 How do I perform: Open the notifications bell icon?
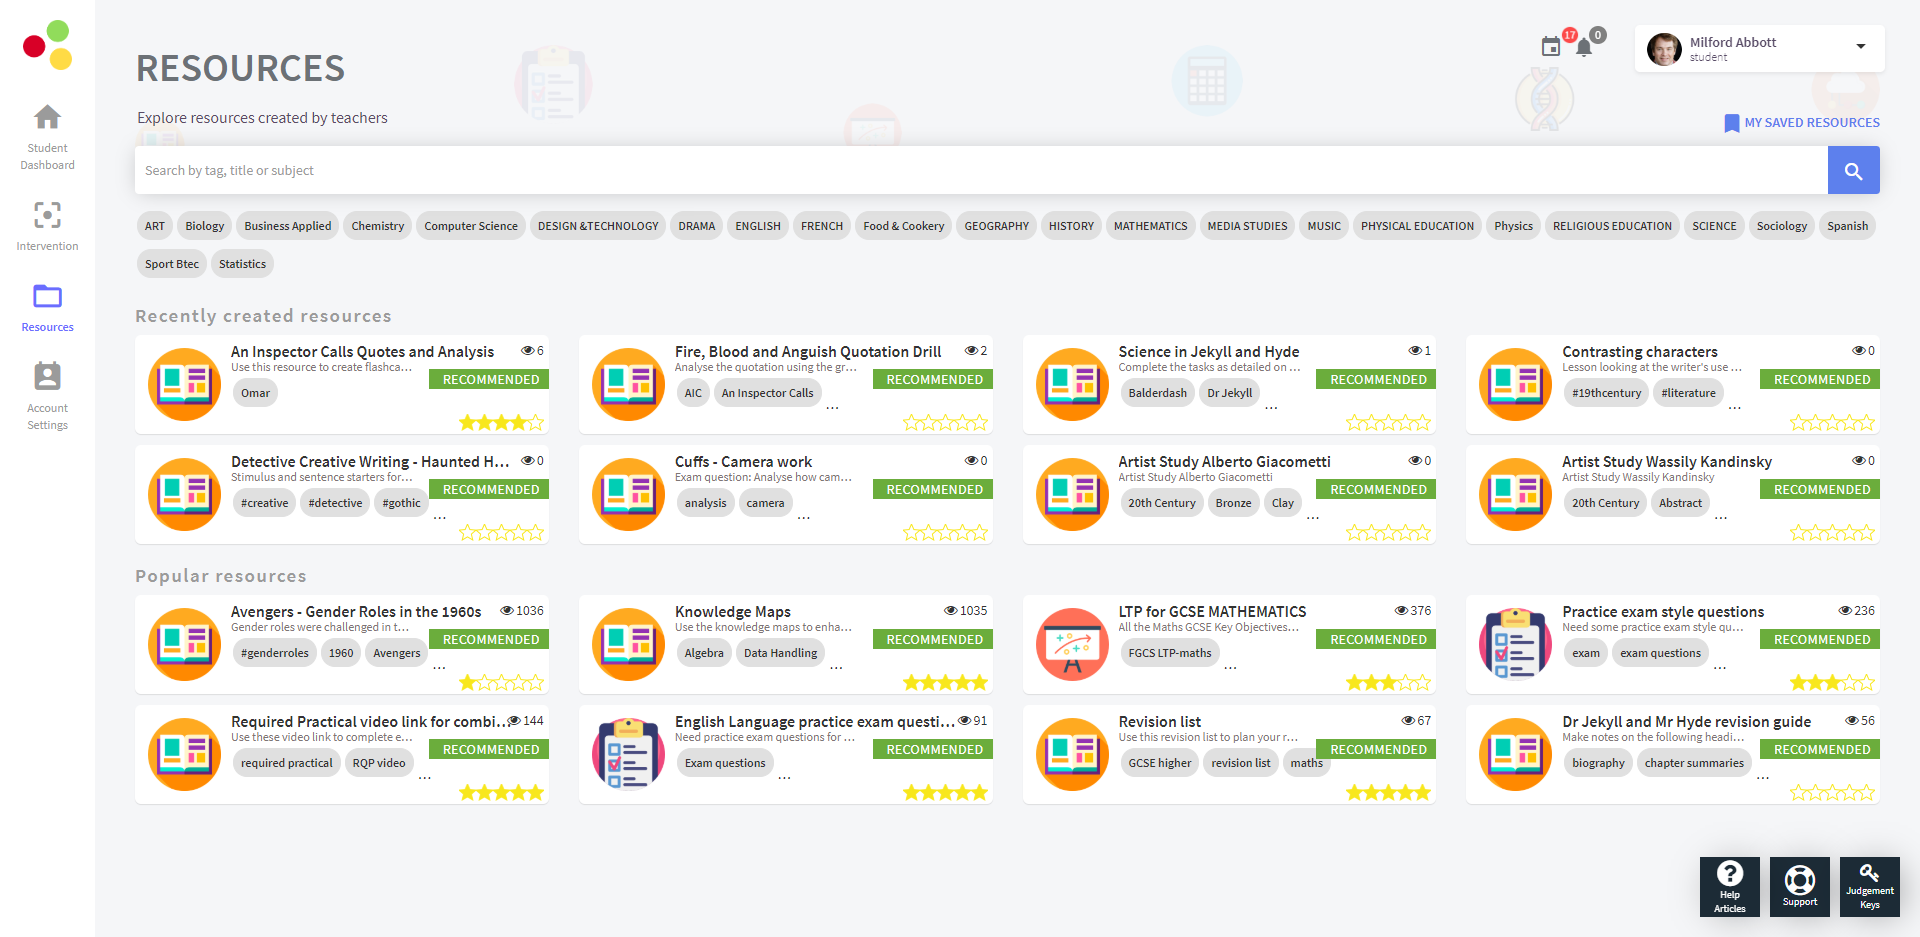tap(1584, 47)
